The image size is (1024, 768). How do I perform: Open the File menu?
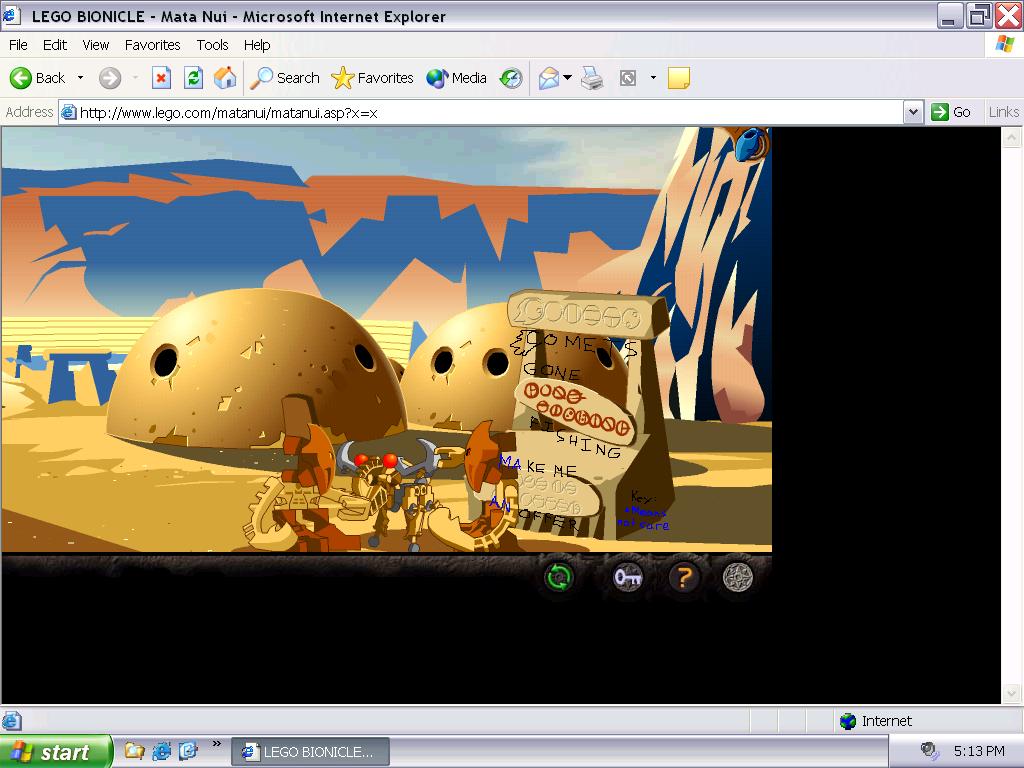(18, 45)
